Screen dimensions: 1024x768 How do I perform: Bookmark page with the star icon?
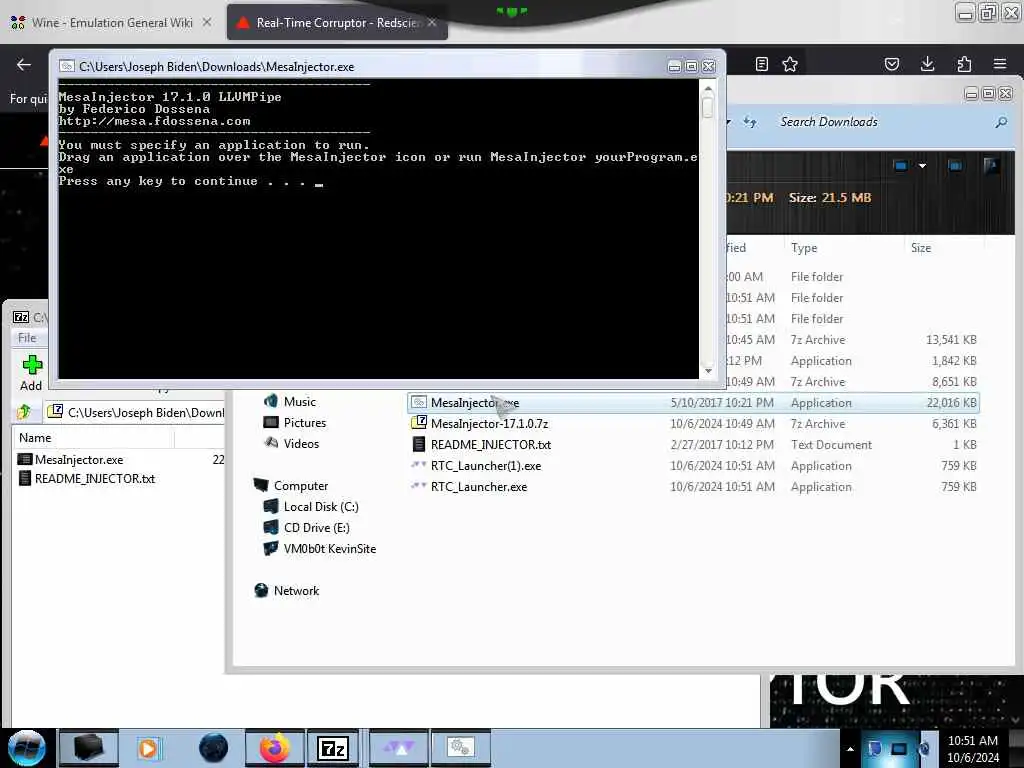(790, 64)
